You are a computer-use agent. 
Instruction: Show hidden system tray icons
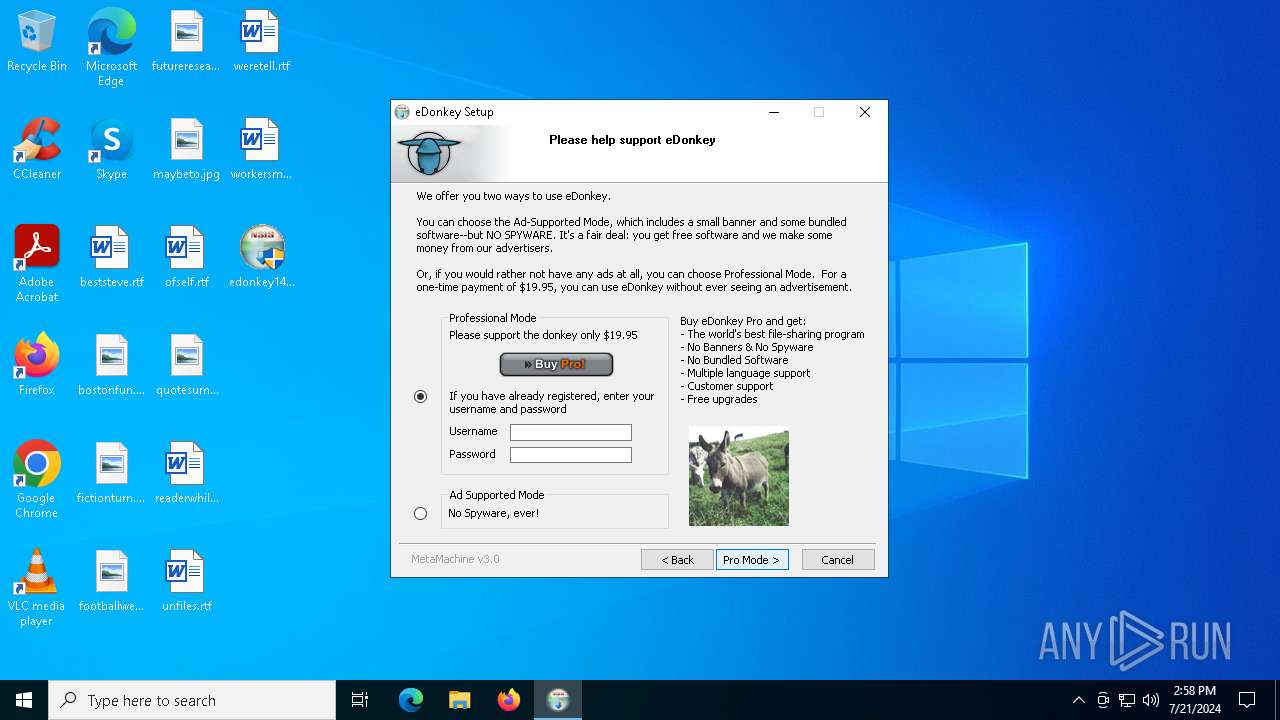tap(1078, 700)
